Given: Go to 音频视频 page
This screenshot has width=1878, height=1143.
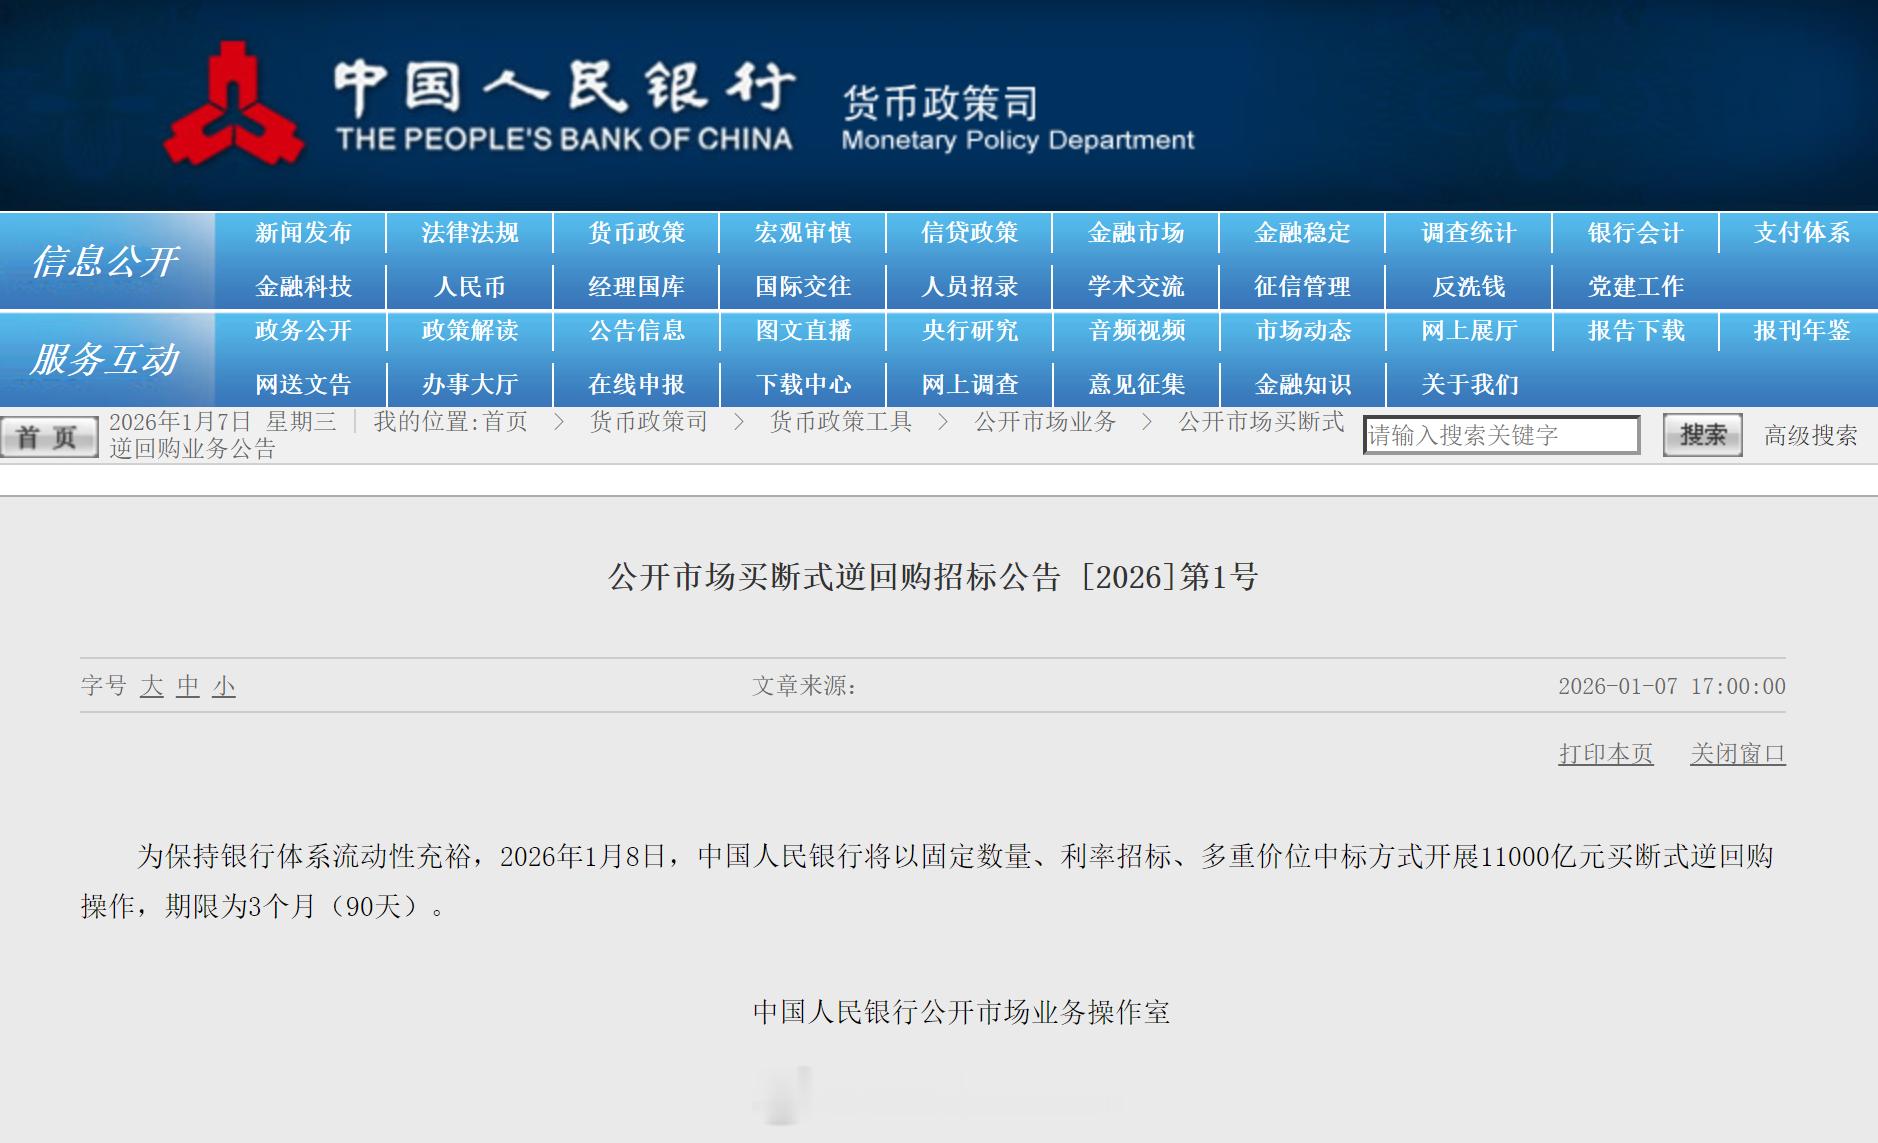Looking at the screenshot, I should click(x=1136, y=331).
